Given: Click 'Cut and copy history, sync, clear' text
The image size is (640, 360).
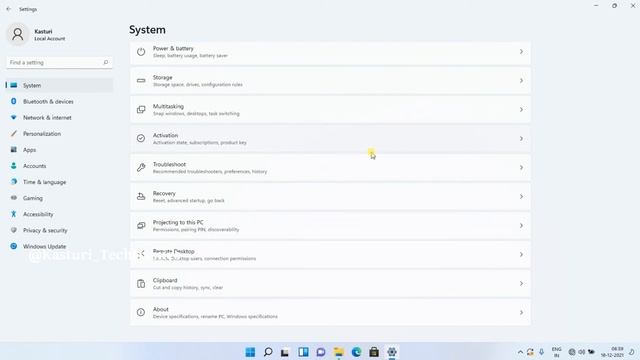Looking at the screenshot, I should click(x=188, y=288).
